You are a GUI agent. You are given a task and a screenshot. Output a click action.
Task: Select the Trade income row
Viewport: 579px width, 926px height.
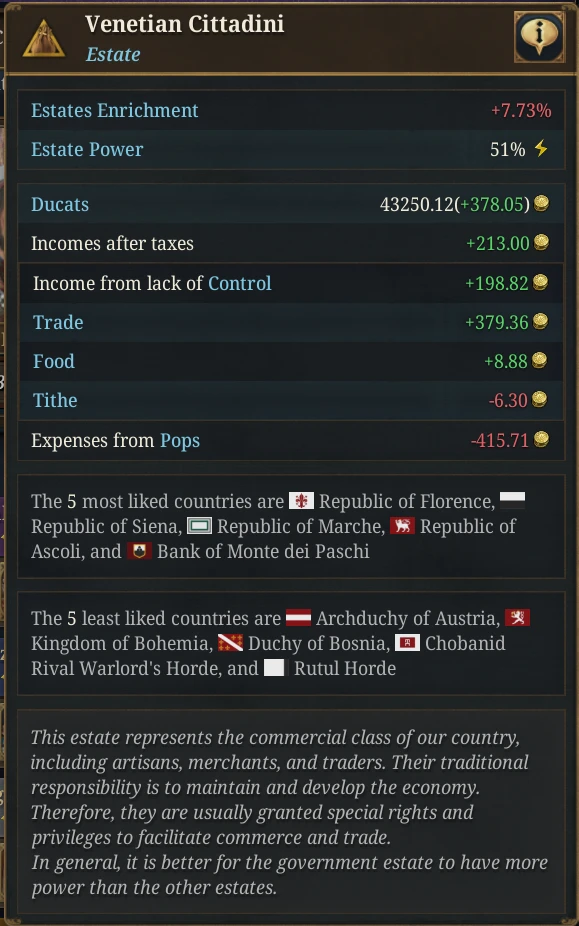[x=291, y=322]
